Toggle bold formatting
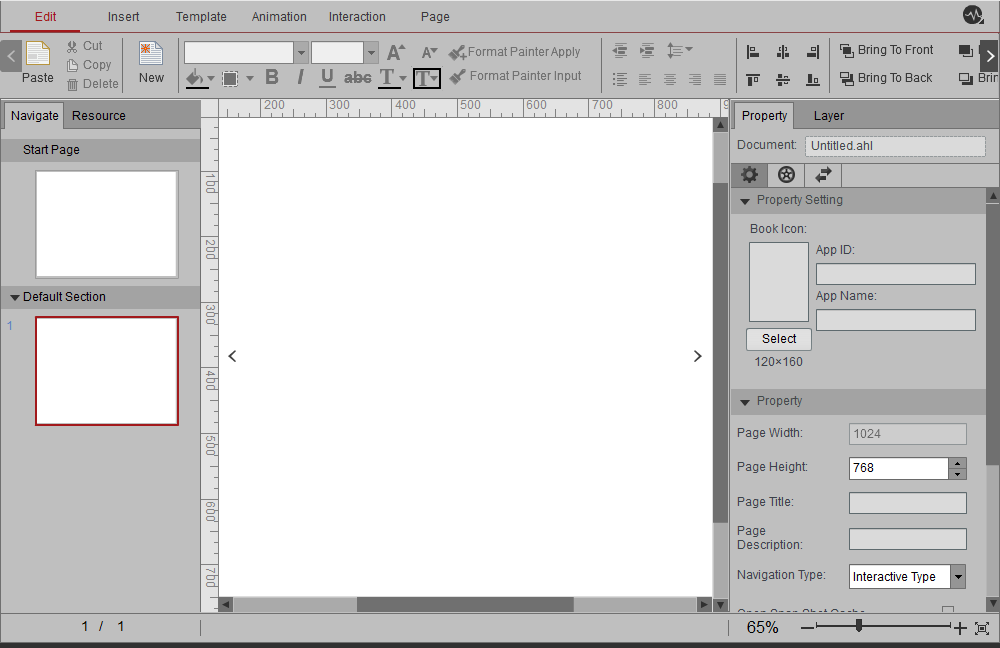1000x648 pixels. 272,77
